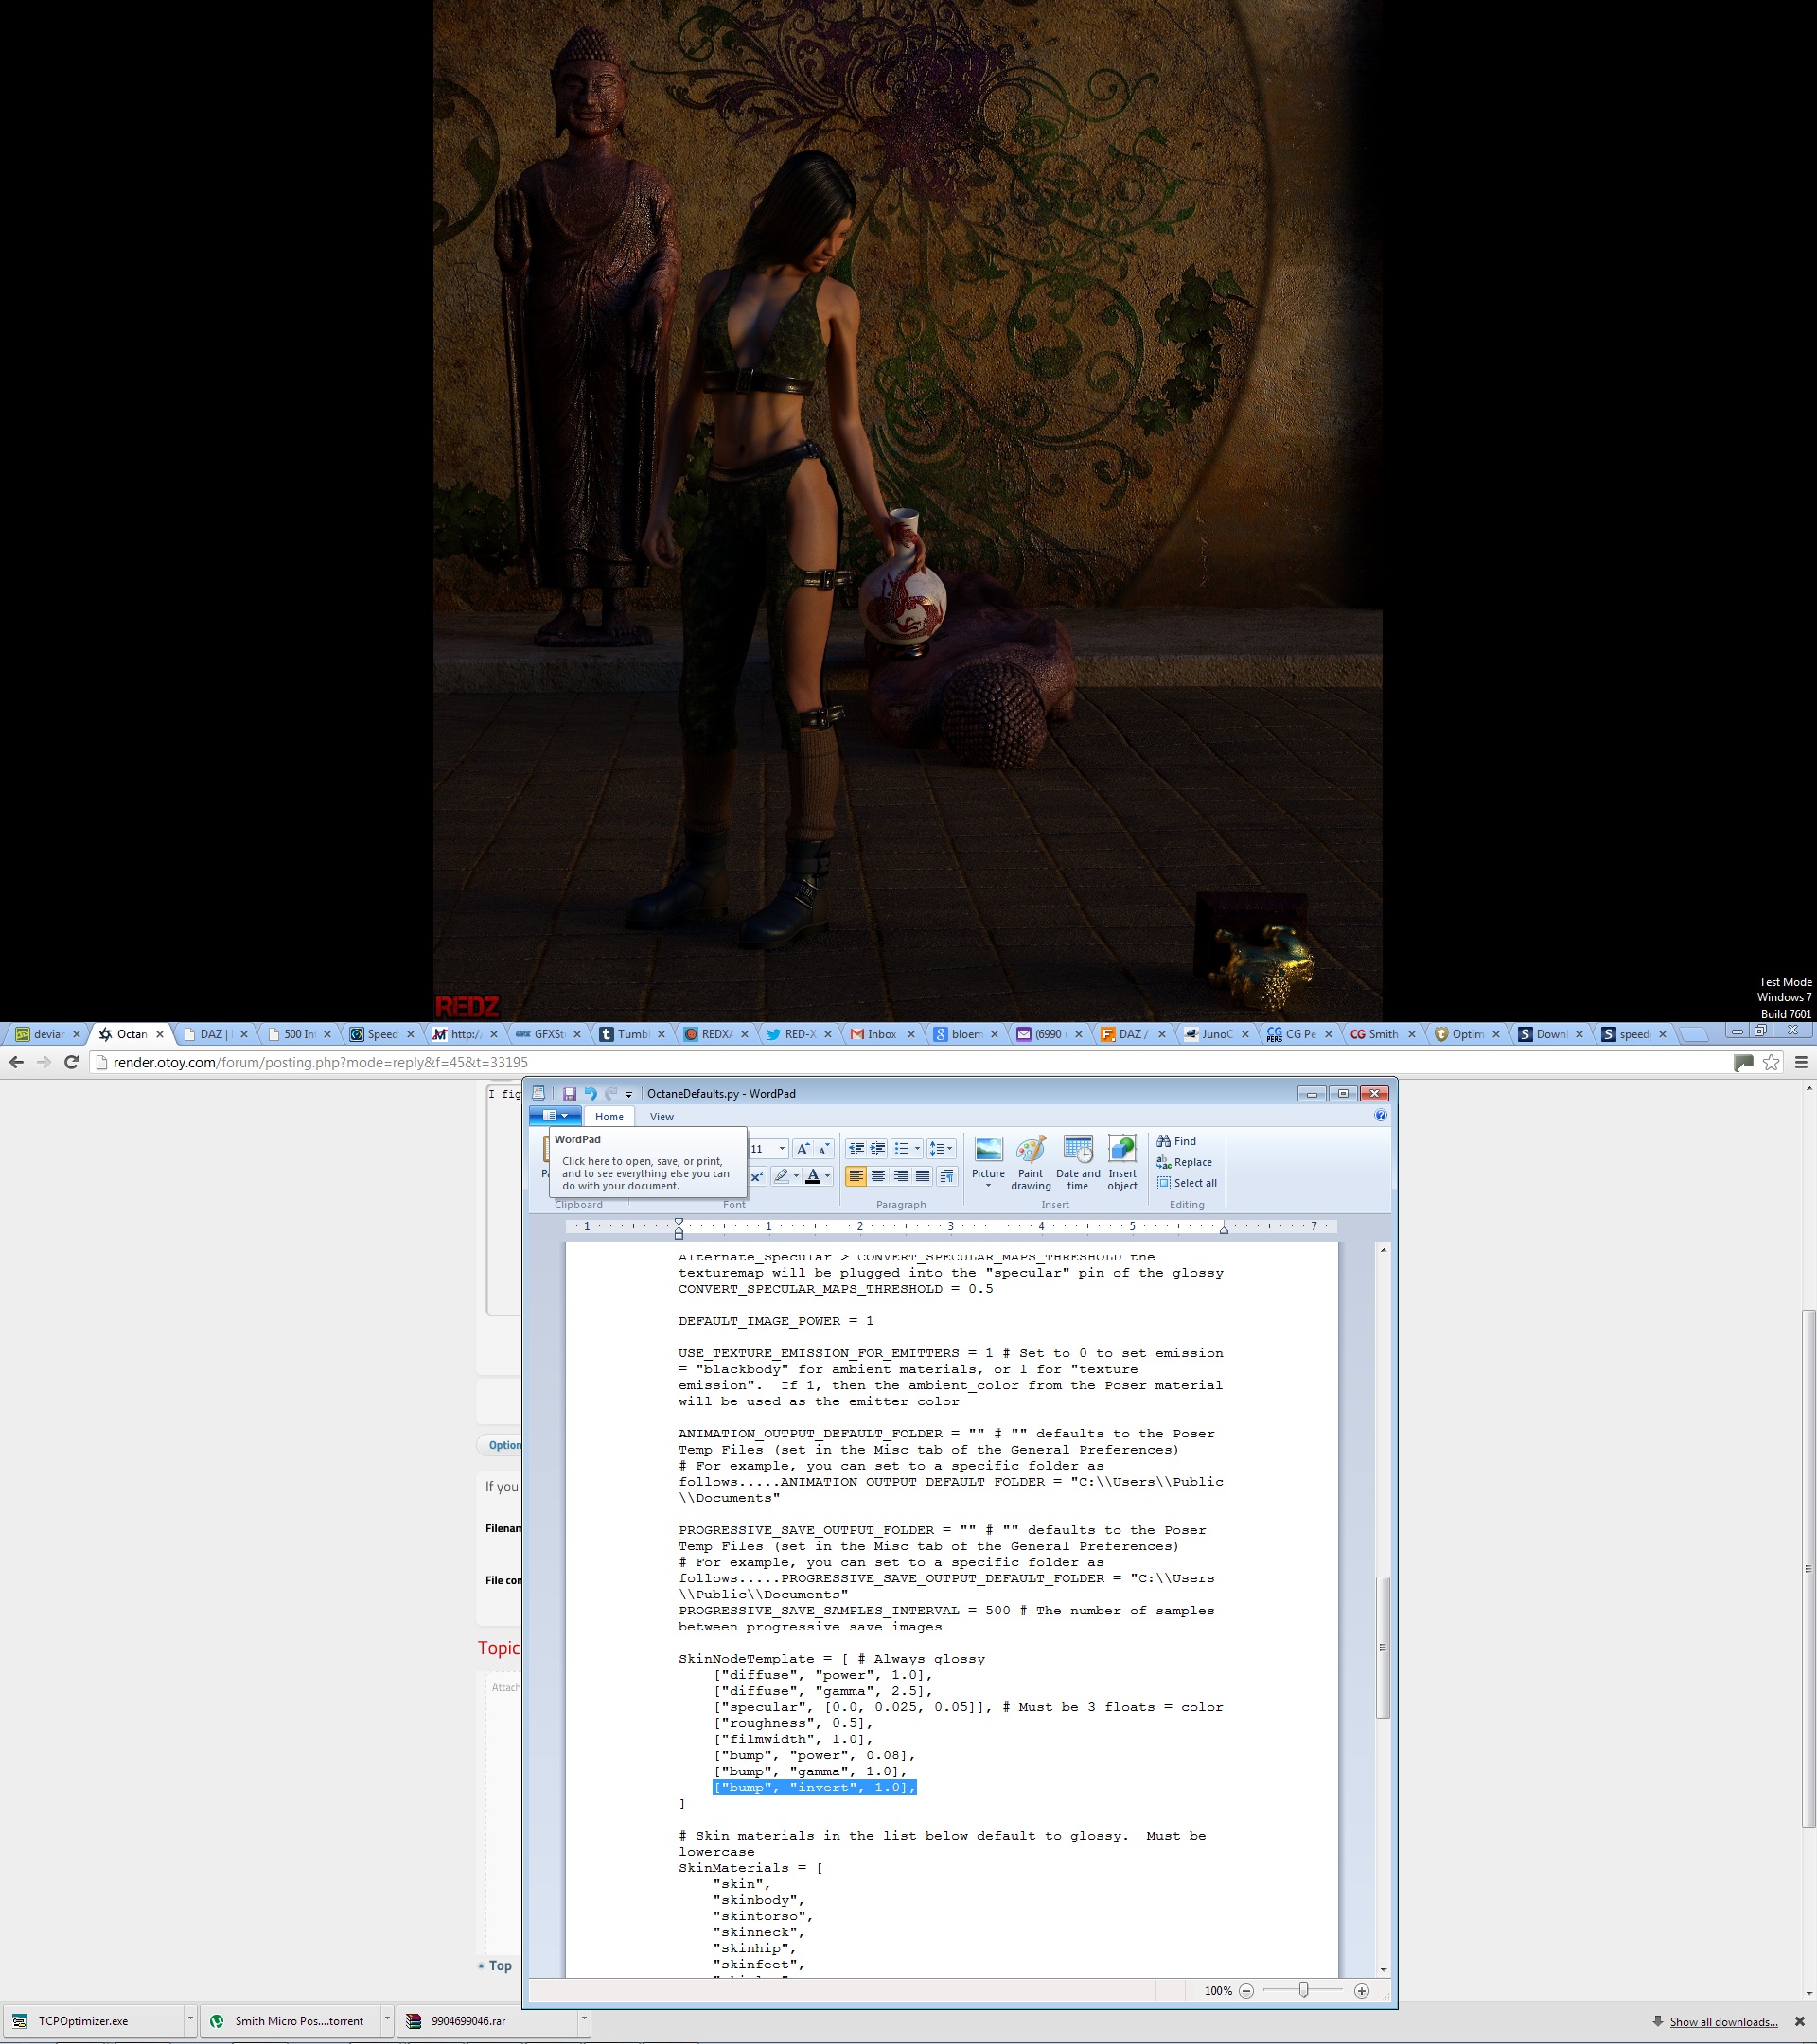1817x2044 pixels.
Task: Click the Undo arrow in WordPad title bar
Action: (590, 1093)
